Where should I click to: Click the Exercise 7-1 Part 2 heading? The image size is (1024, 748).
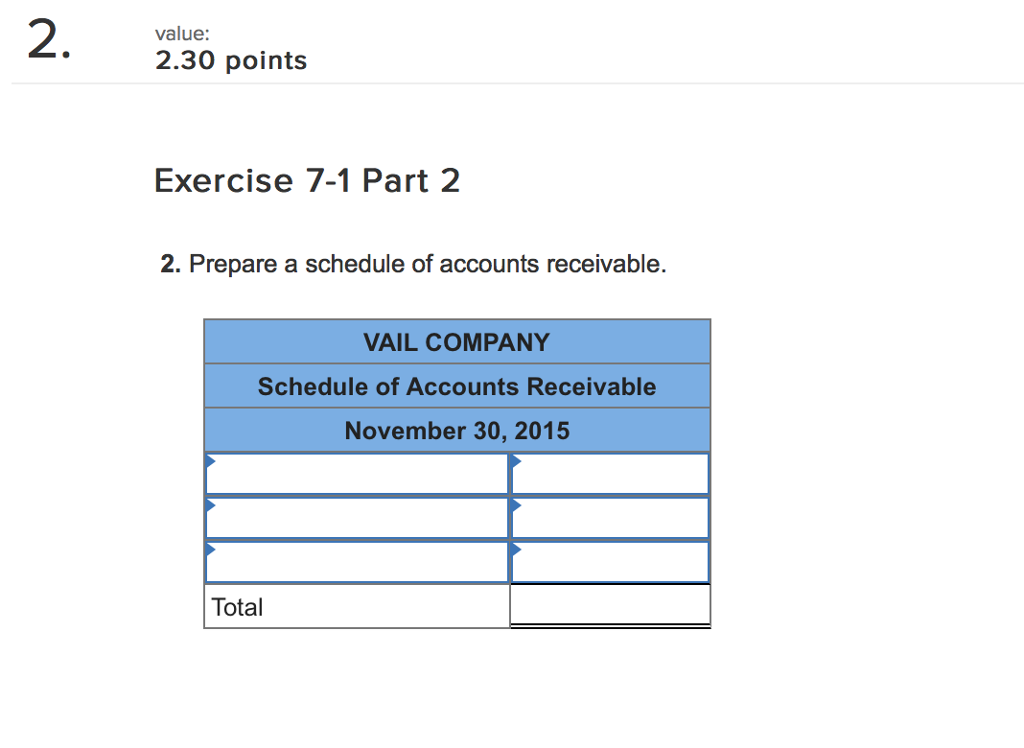click(x=307, y=181)
